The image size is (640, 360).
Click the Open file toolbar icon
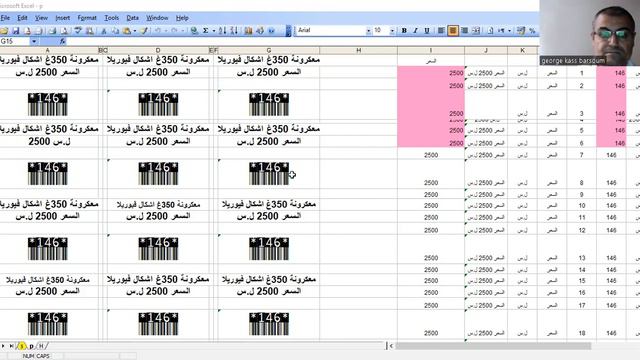point(4,31)
